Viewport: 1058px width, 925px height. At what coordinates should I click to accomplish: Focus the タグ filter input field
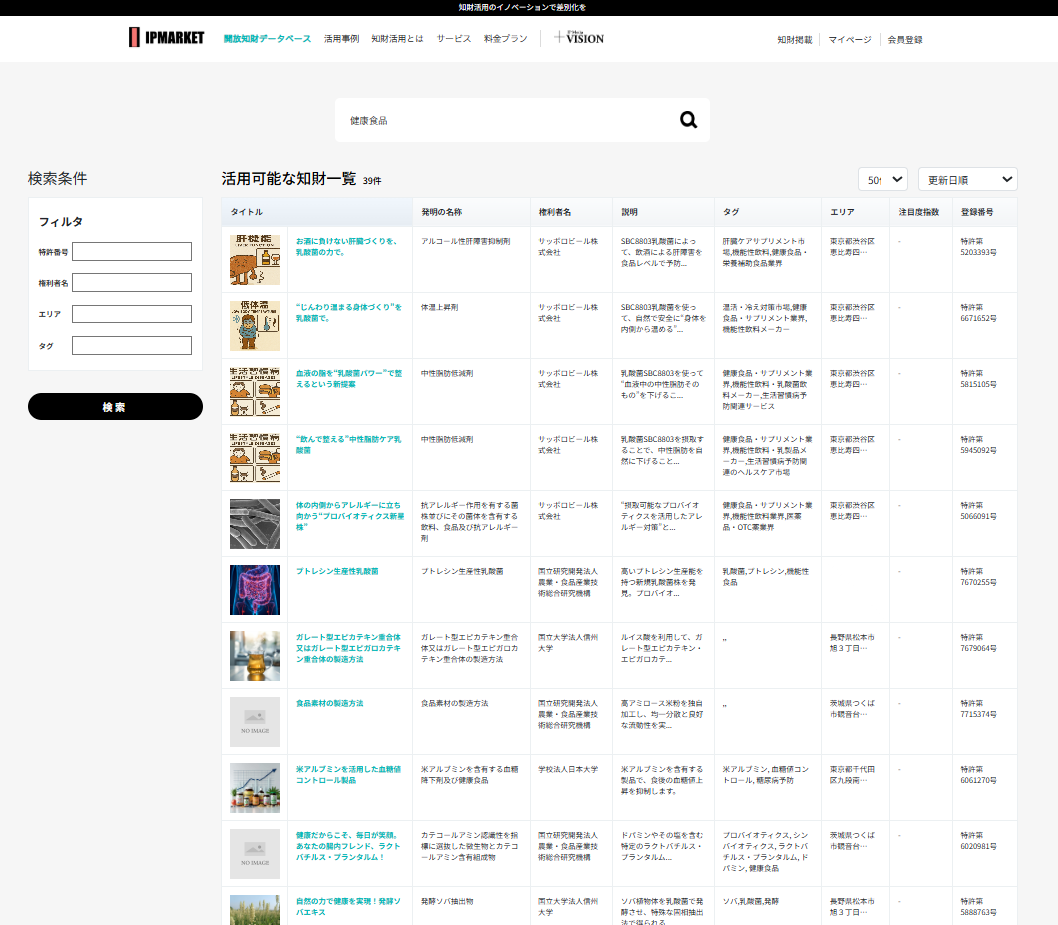click(132, 345)
